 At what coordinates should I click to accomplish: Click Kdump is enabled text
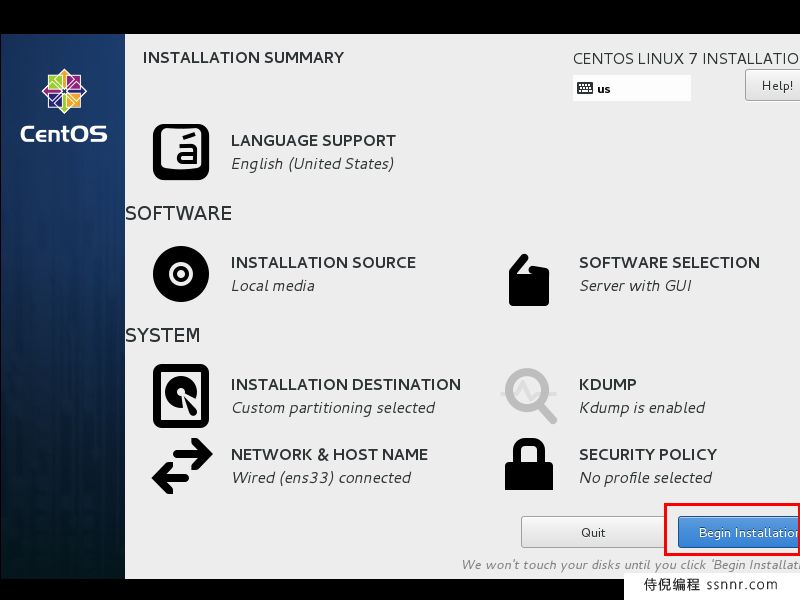642,408
